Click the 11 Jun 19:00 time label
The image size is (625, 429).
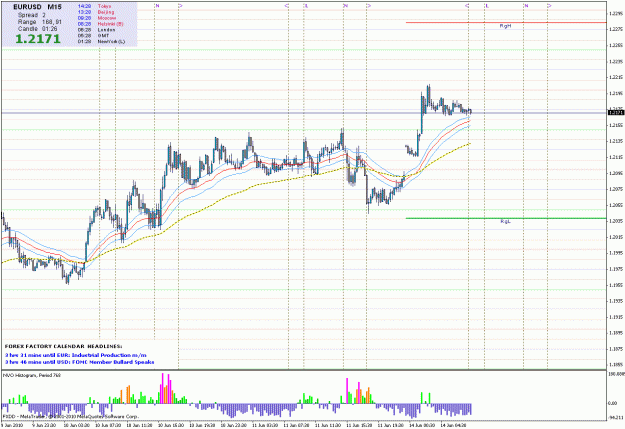coord(391,425)
